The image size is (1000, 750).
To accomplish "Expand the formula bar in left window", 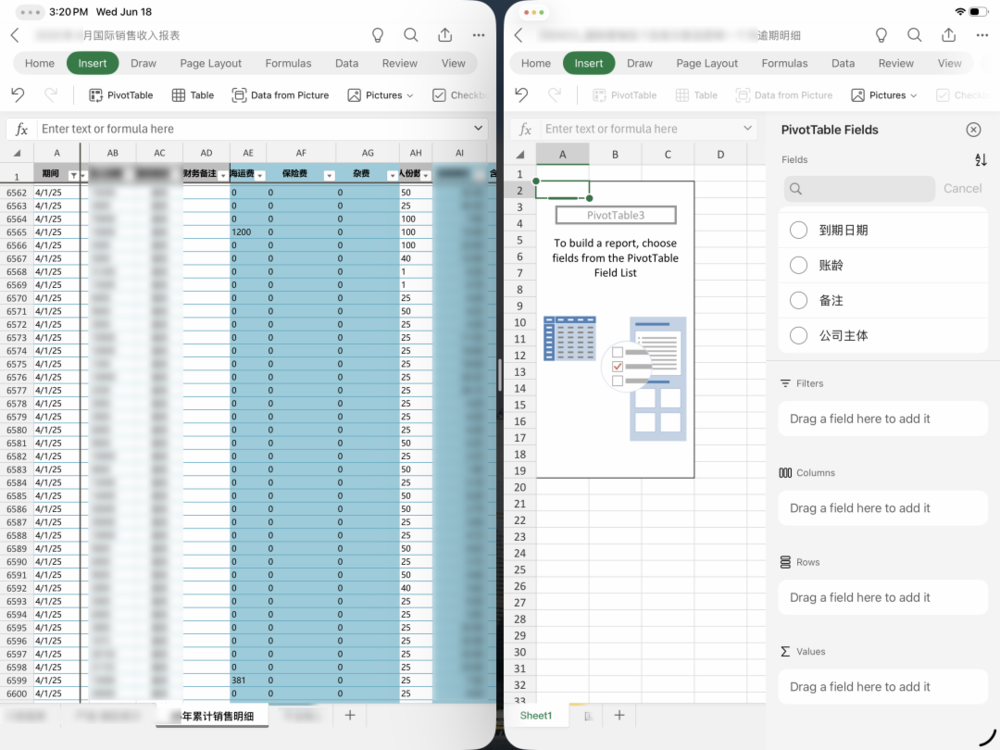I will point(479,128).
